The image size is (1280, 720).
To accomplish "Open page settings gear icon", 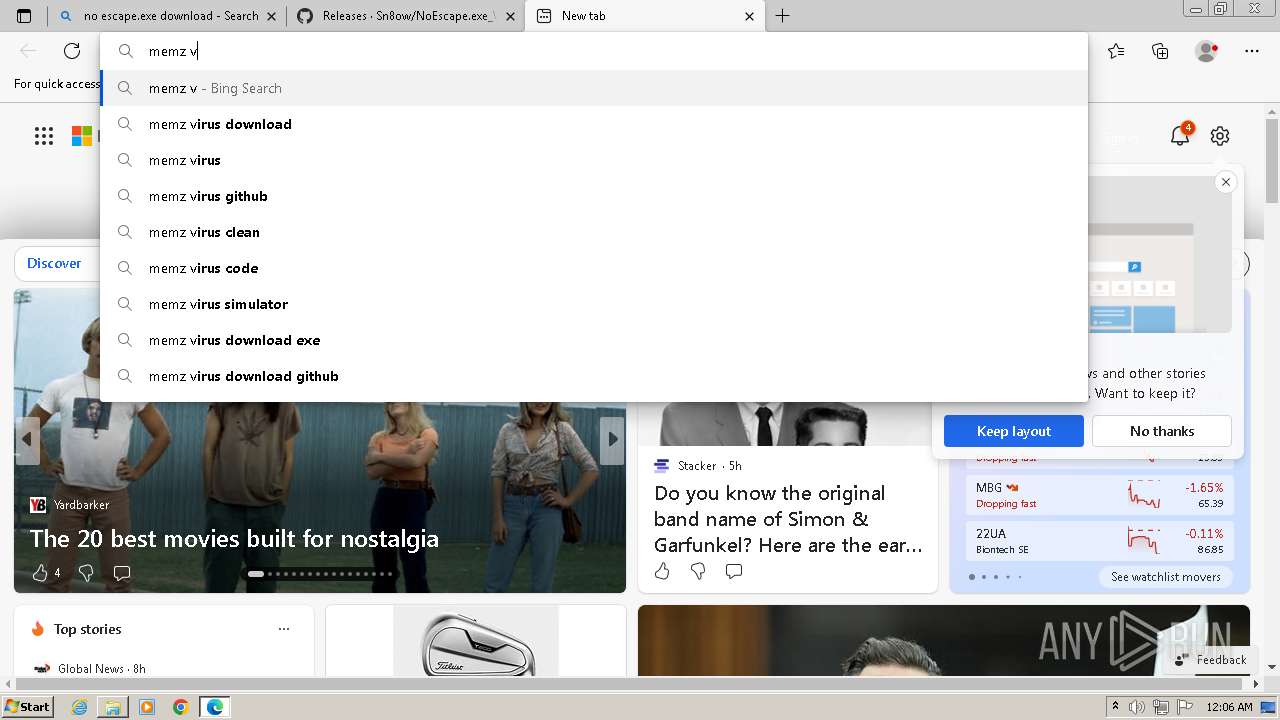I will (x=1220, y=136).
